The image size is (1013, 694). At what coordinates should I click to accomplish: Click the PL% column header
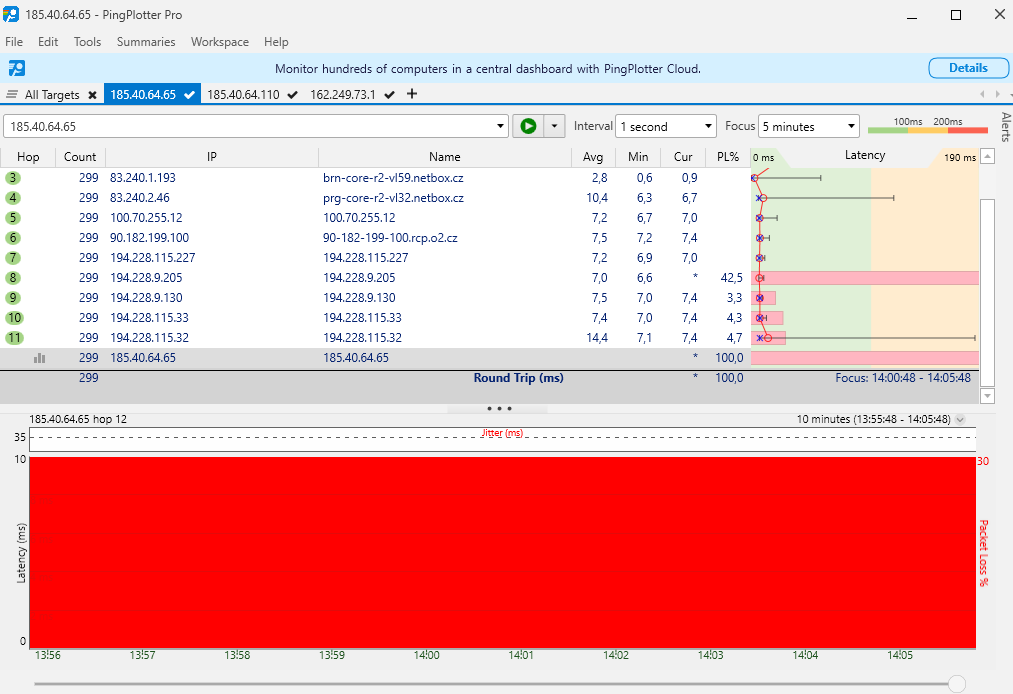pos(727,157)
